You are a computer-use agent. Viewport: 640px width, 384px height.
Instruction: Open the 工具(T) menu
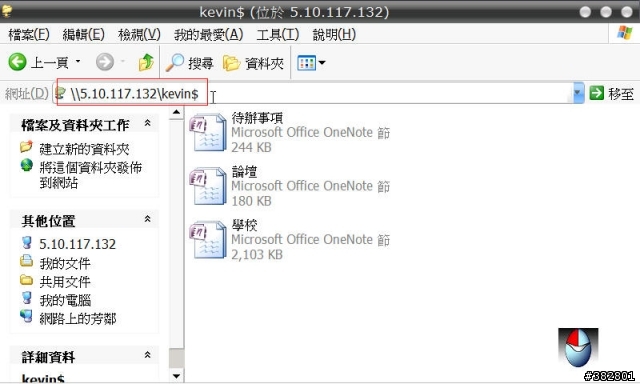(278, 34)
